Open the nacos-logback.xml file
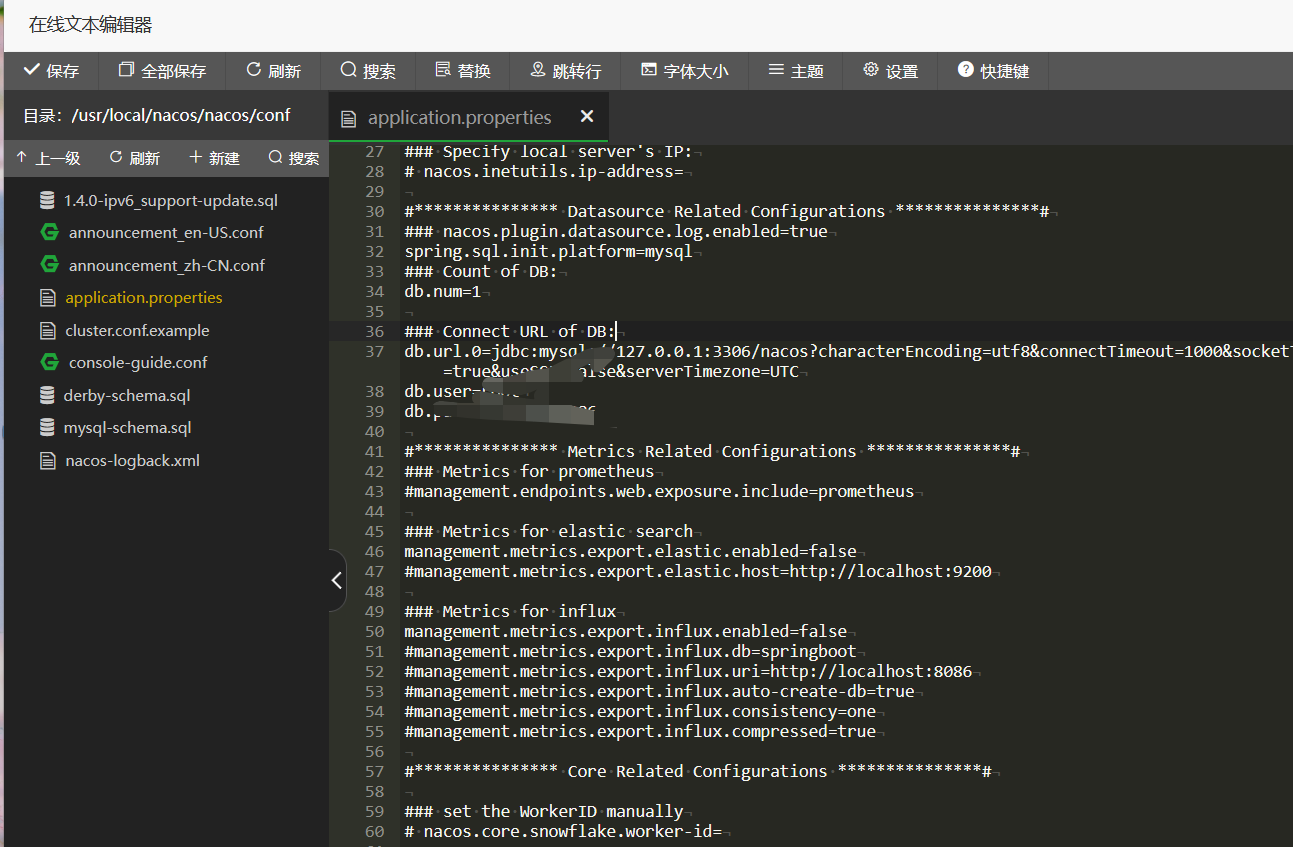 tap(132, 461)
